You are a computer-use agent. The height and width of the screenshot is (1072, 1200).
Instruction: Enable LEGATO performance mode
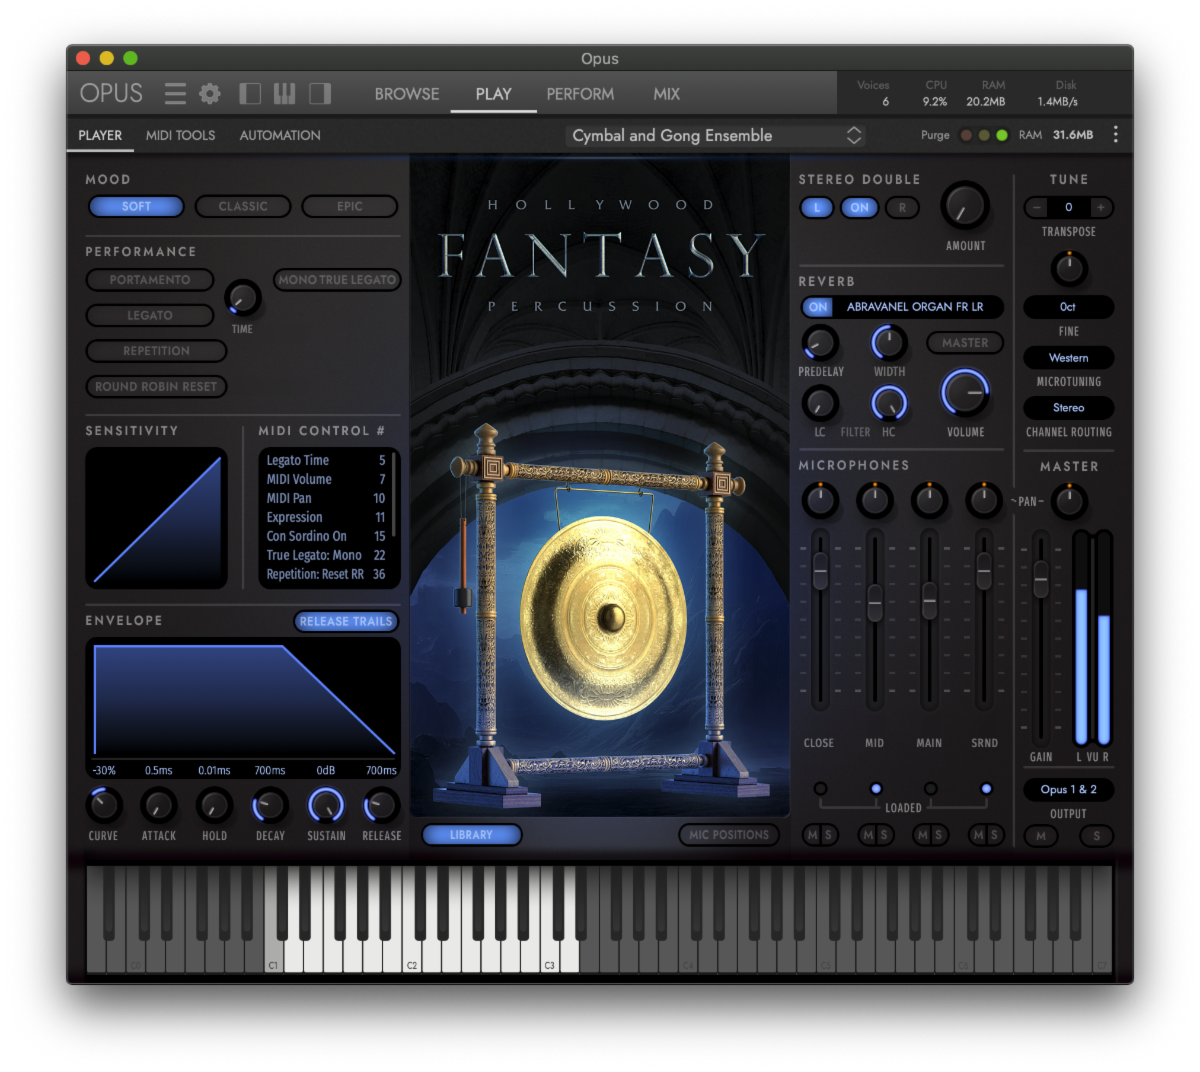[150, 315]
